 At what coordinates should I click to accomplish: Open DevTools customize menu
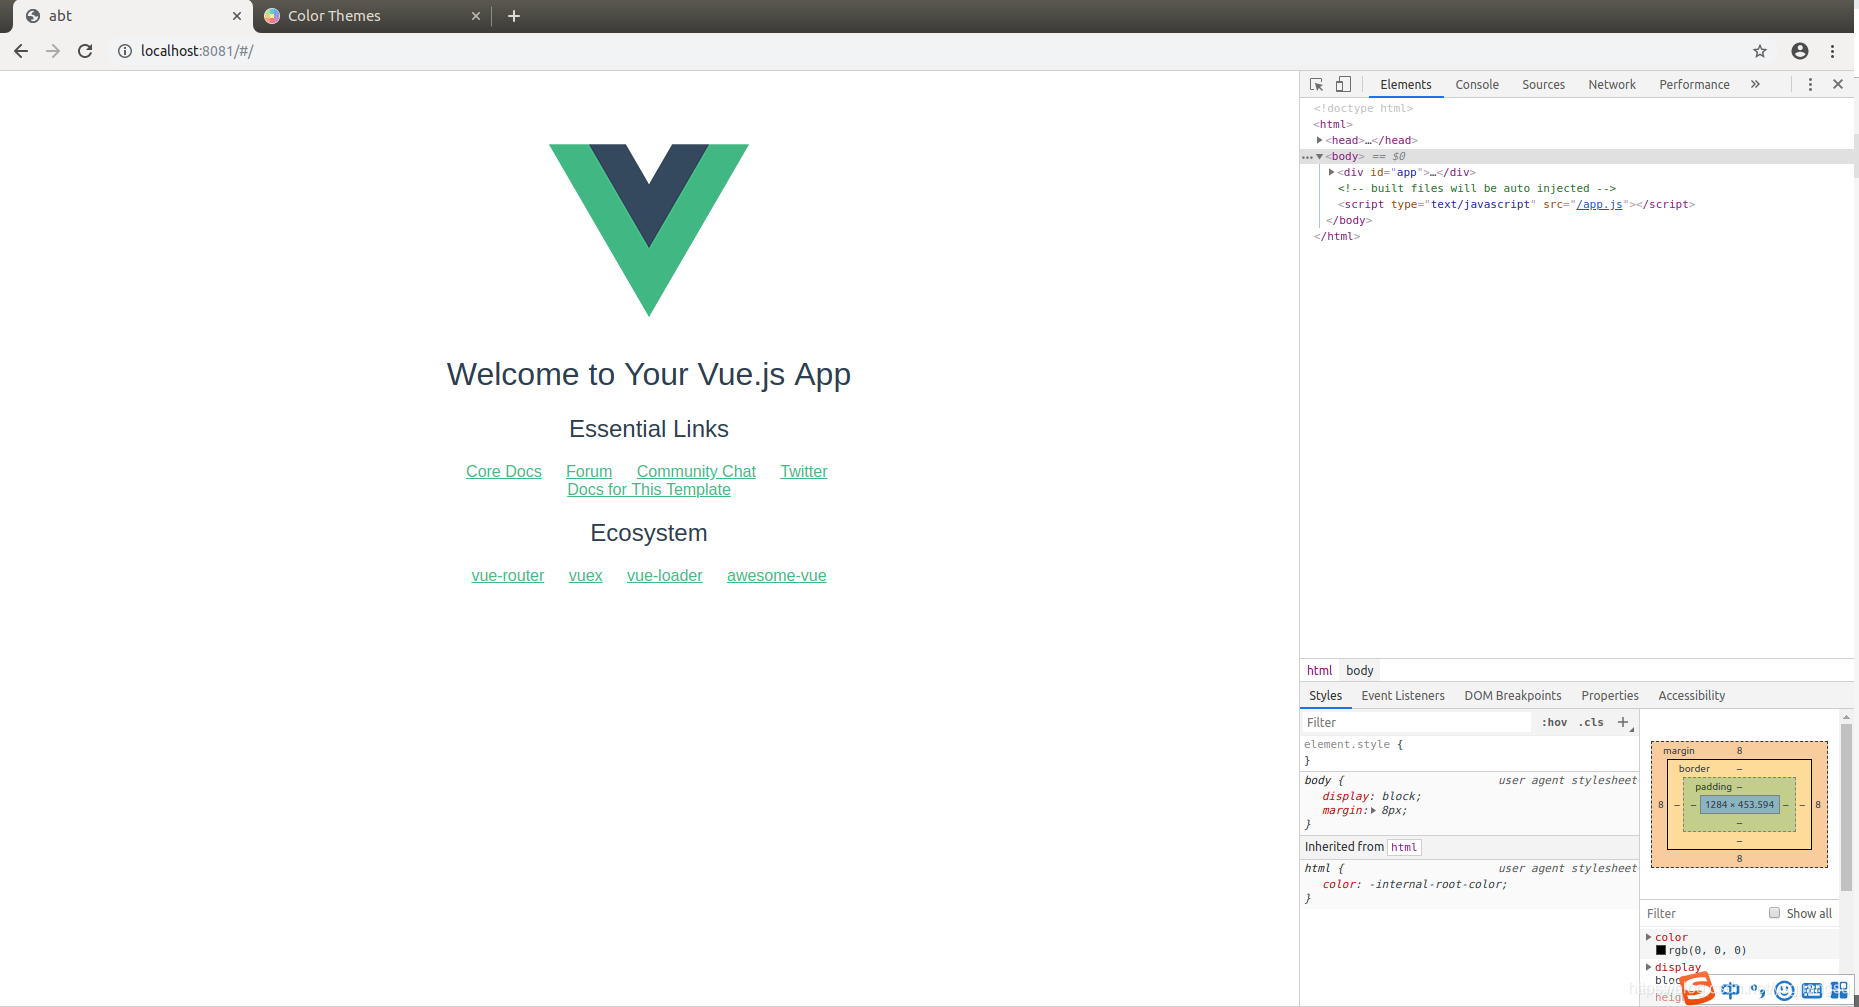[x=1810, y=85]
